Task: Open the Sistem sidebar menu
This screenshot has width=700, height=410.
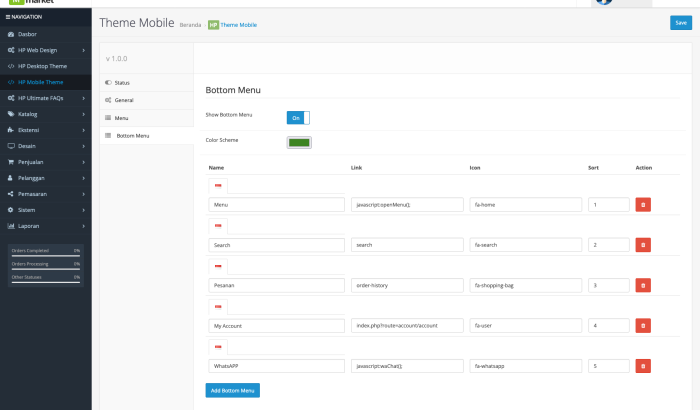Action: (x=46, y=210)
